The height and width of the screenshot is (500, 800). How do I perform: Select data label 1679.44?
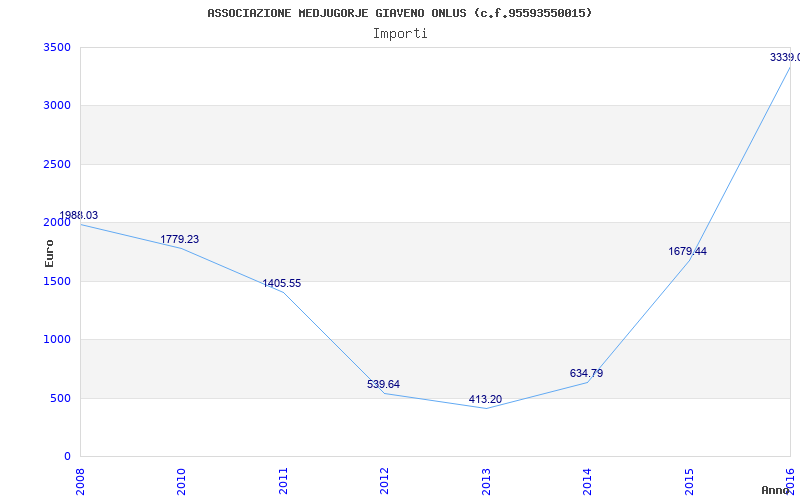tap(687, 252)
